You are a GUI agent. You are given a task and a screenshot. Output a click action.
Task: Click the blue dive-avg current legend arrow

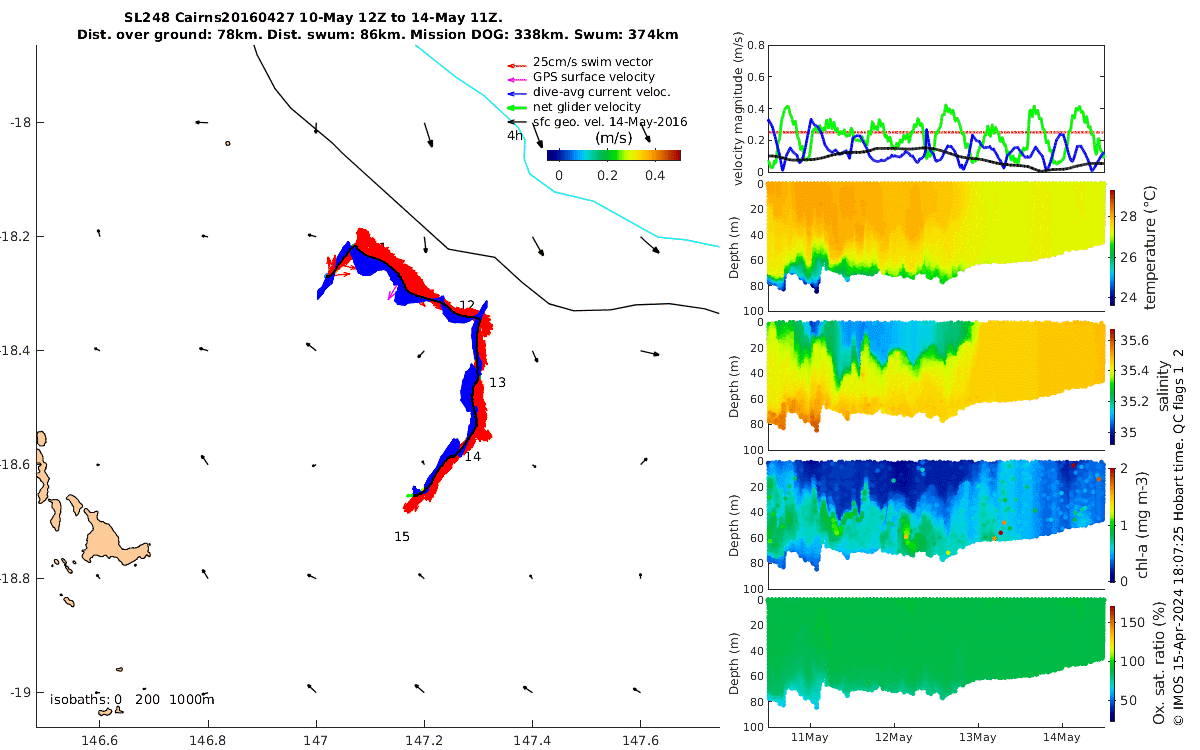[517, 92]
